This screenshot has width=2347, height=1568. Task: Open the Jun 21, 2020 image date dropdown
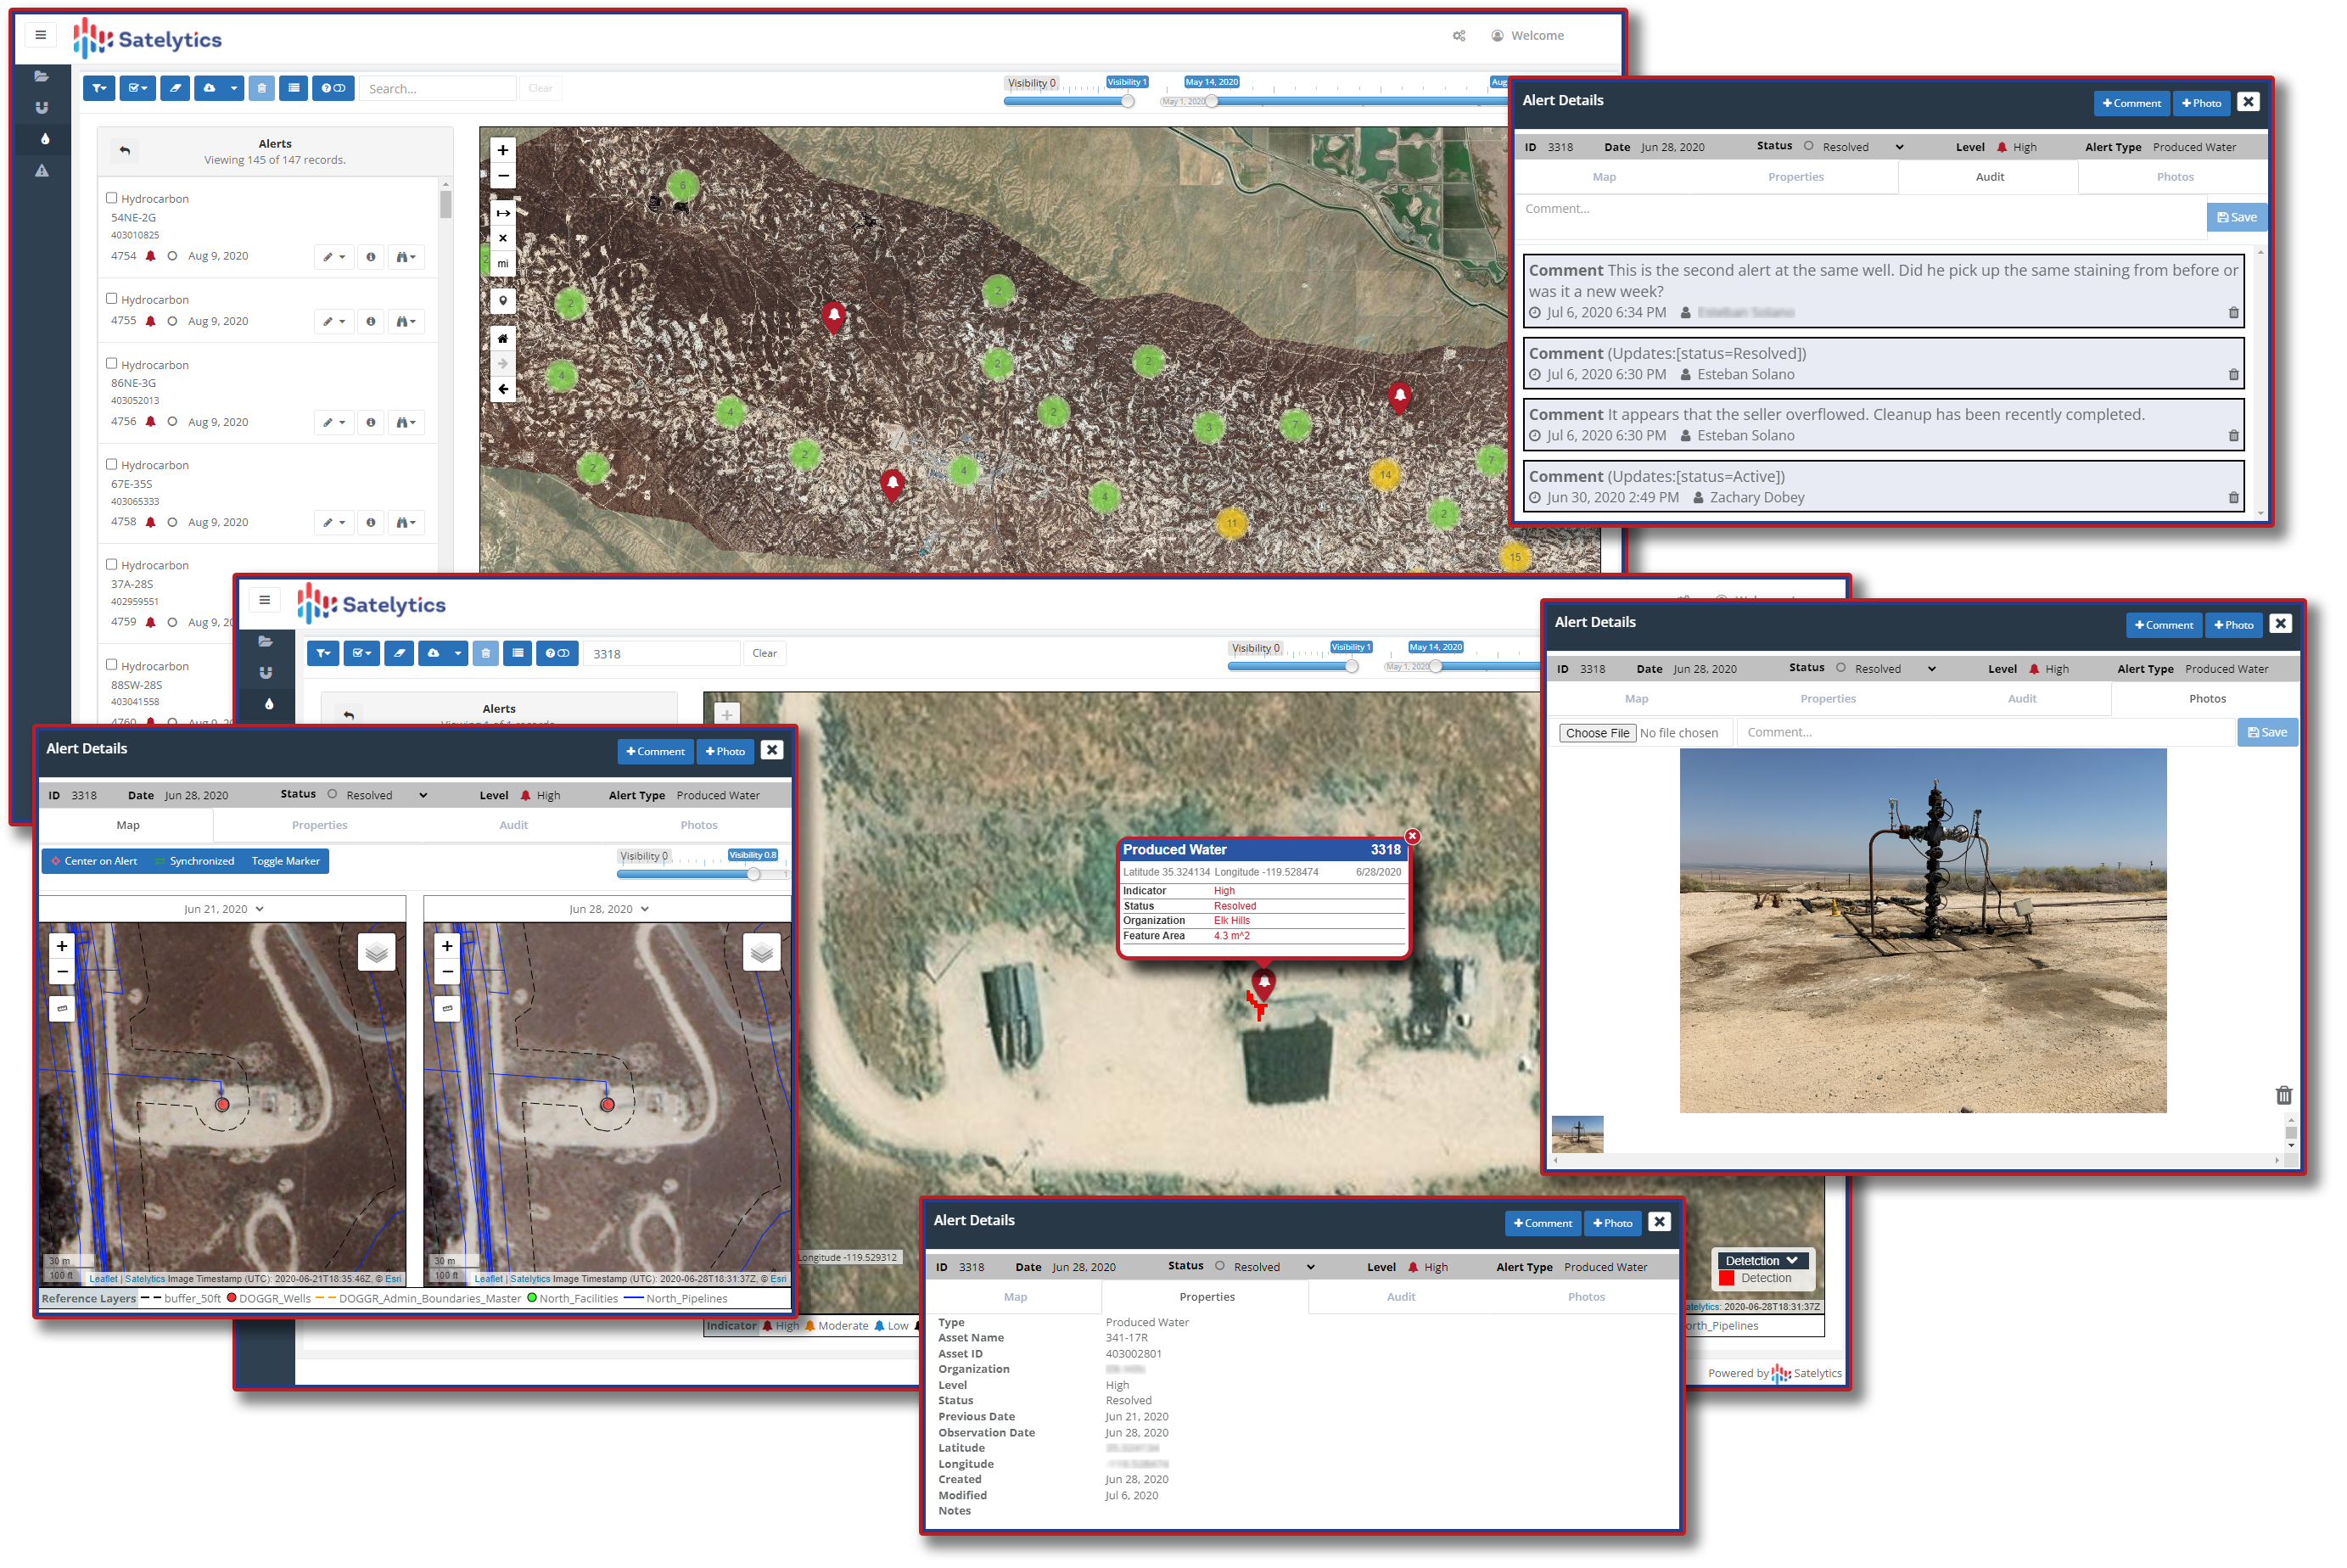pos(223,909)
